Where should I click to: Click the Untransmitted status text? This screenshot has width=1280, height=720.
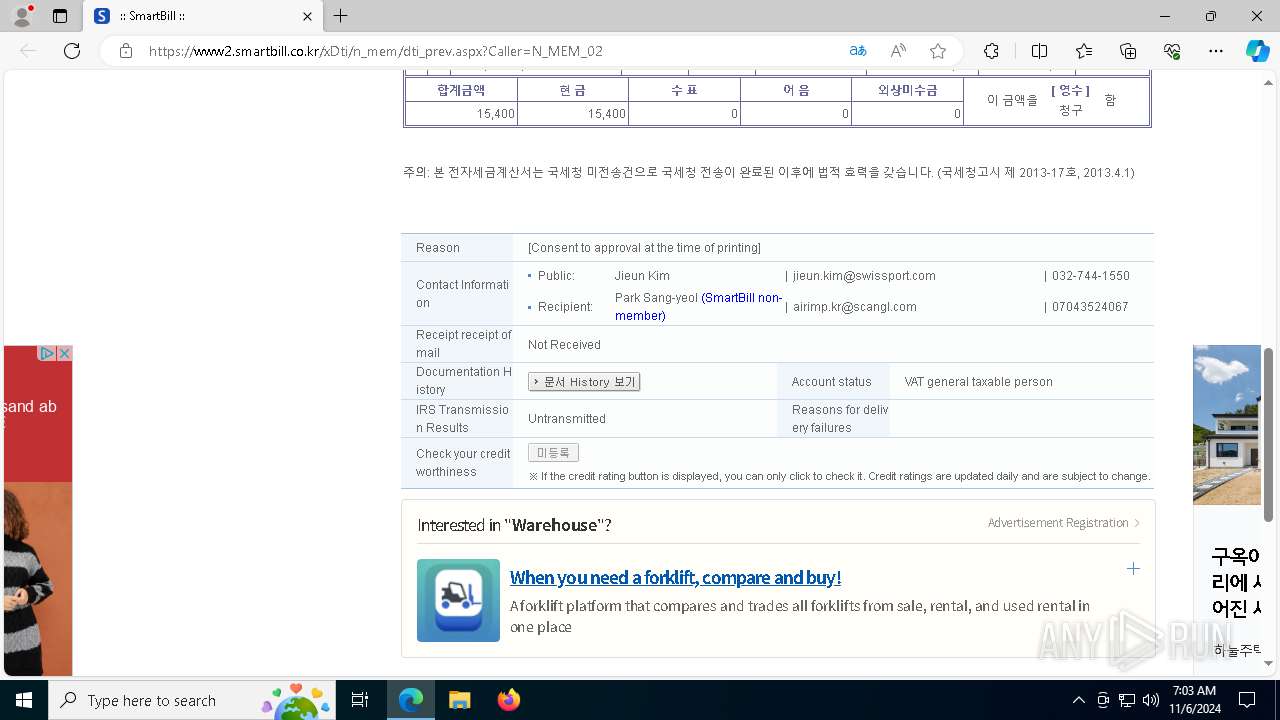tap(567, 419)
